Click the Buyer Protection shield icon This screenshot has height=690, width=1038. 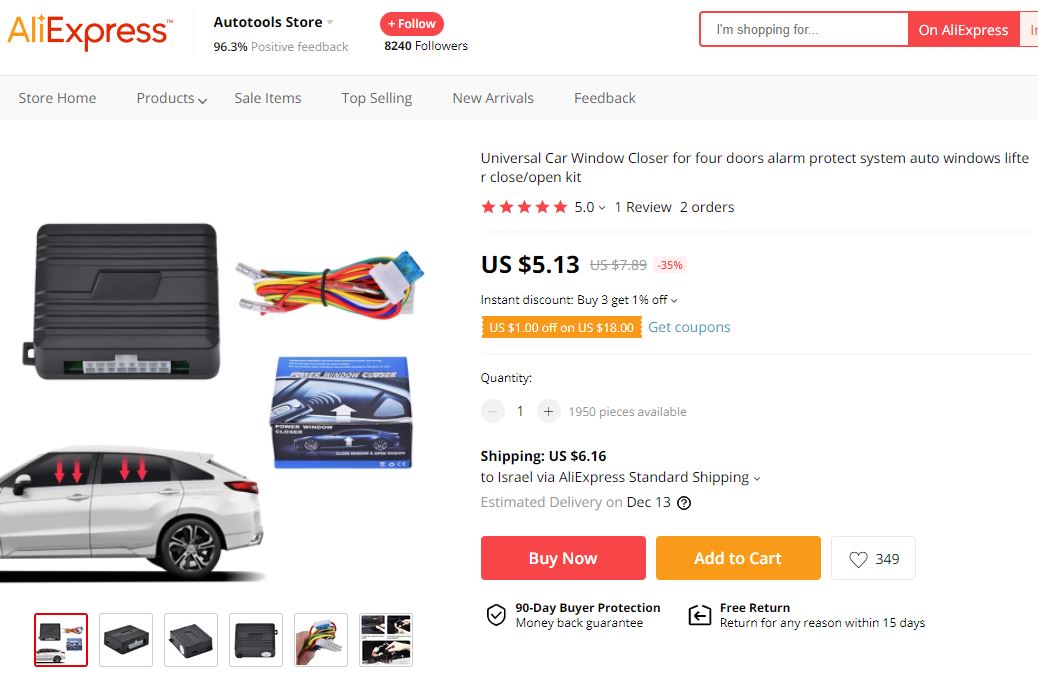[496, 615]
